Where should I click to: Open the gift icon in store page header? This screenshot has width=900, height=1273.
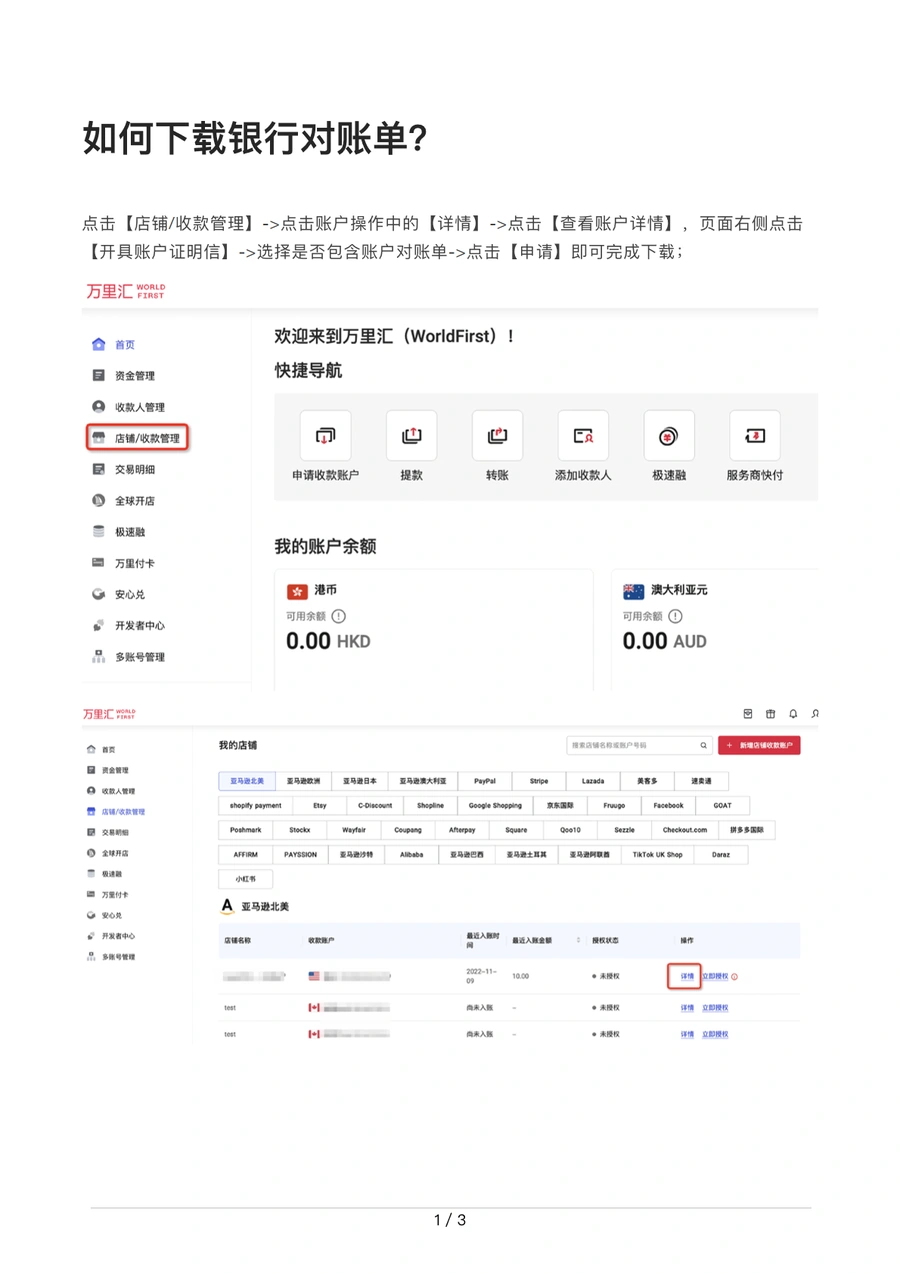click(x=770, y=714)
